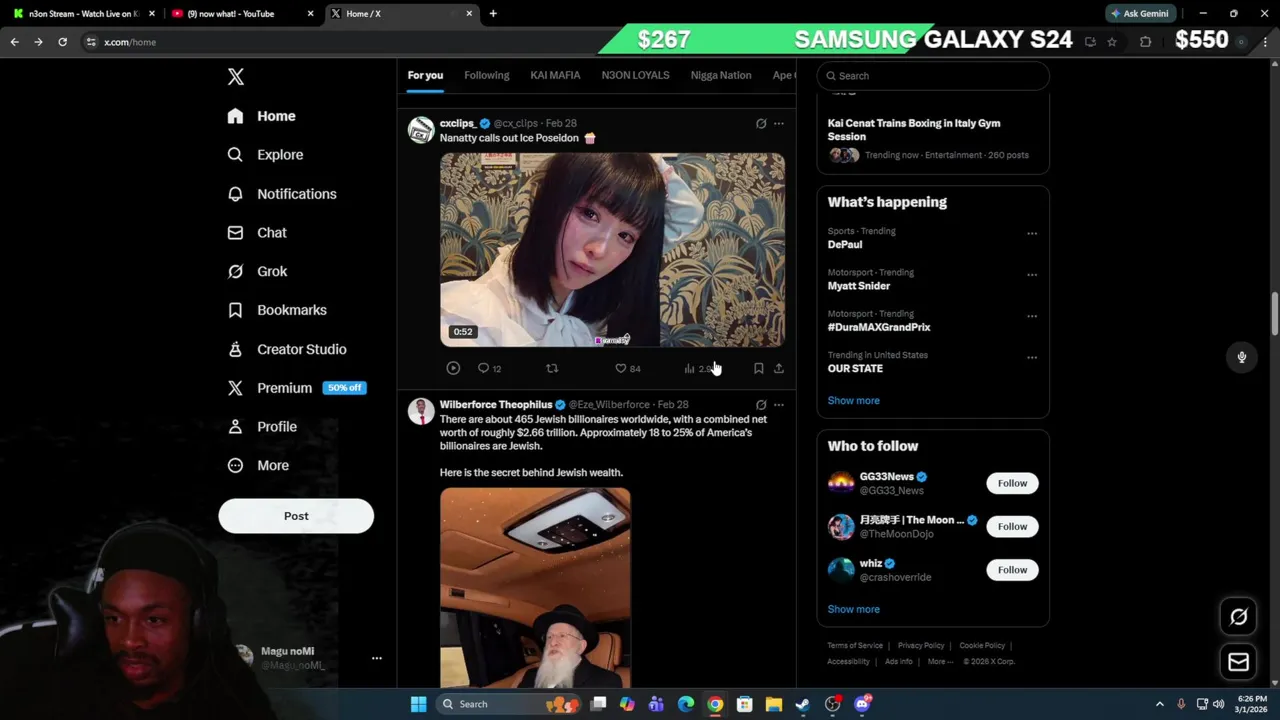Open the Grok icon on the Wilberforce Theophilus post

click(761, 405)
